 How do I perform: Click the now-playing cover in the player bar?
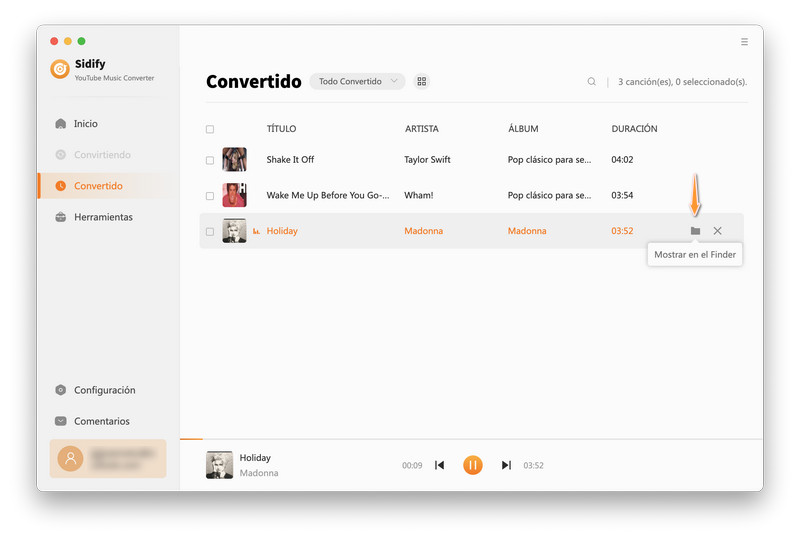click(x=219, y=465)
